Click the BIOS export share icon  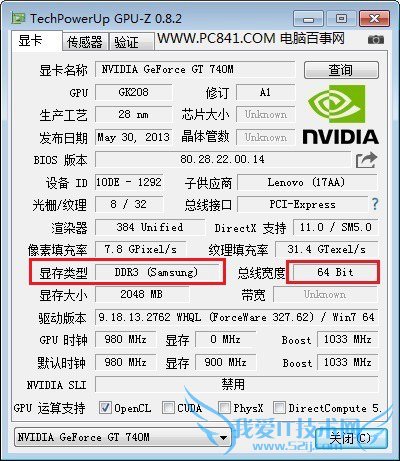366,160
